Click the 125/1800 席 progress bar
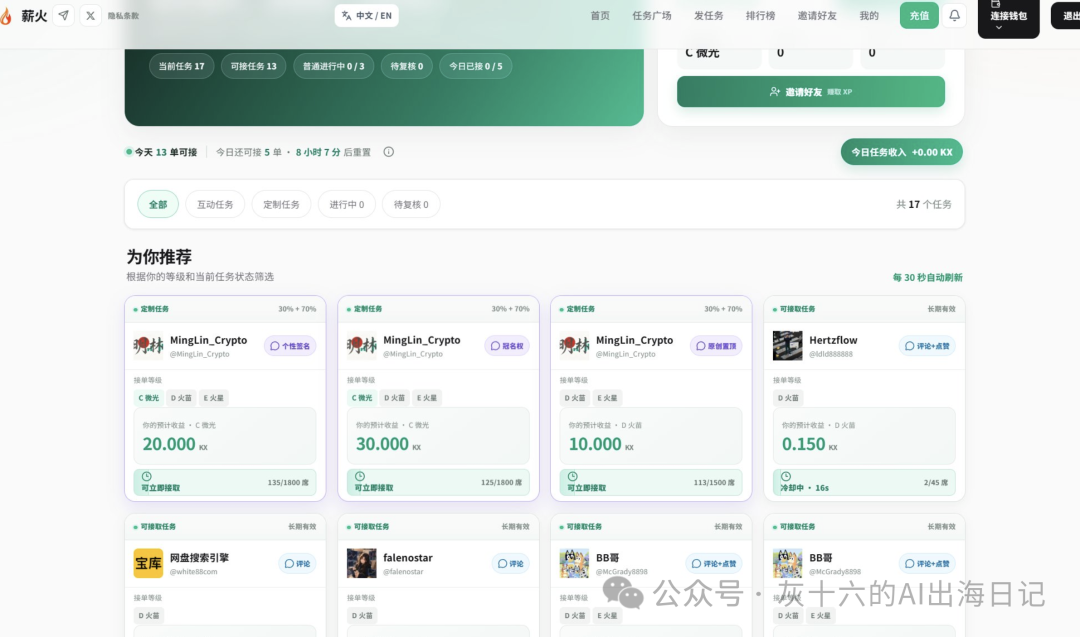 coord(438,482)
